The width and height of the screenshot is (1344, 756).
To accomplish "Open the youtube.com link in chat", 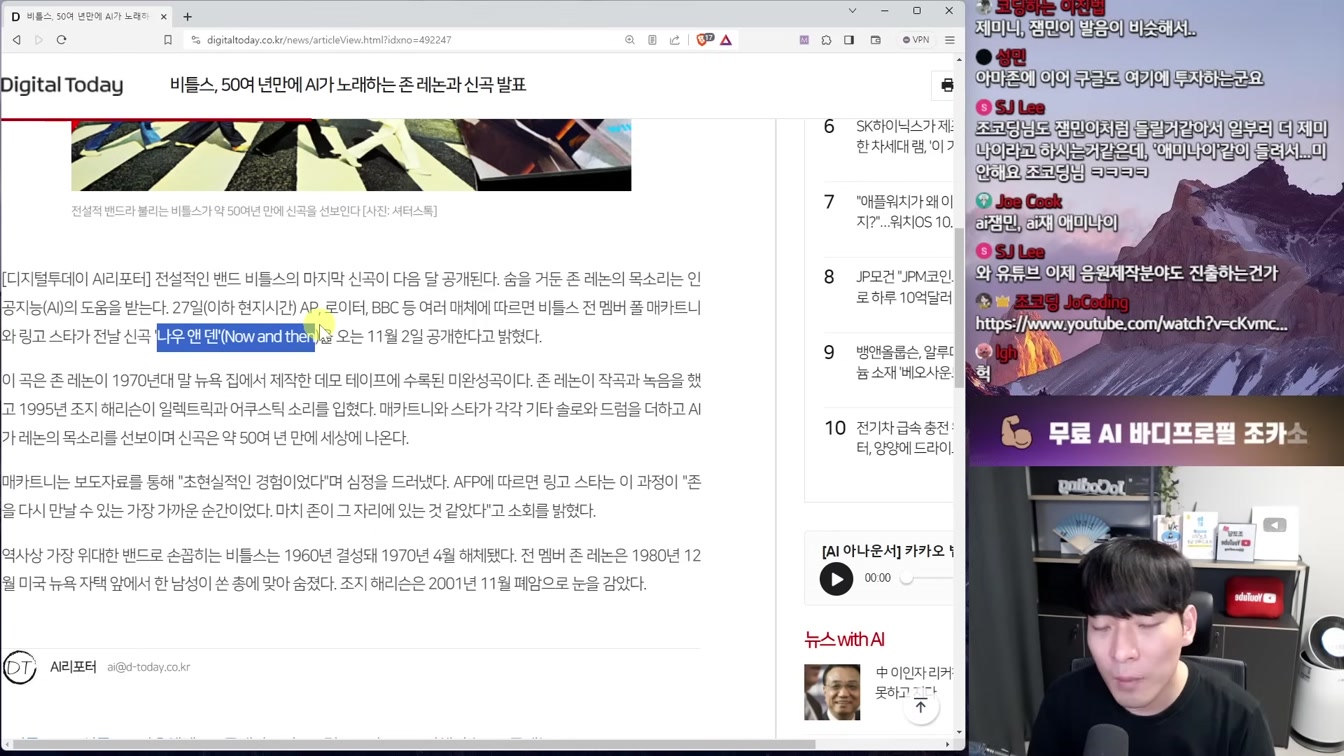I will 1131,324.
